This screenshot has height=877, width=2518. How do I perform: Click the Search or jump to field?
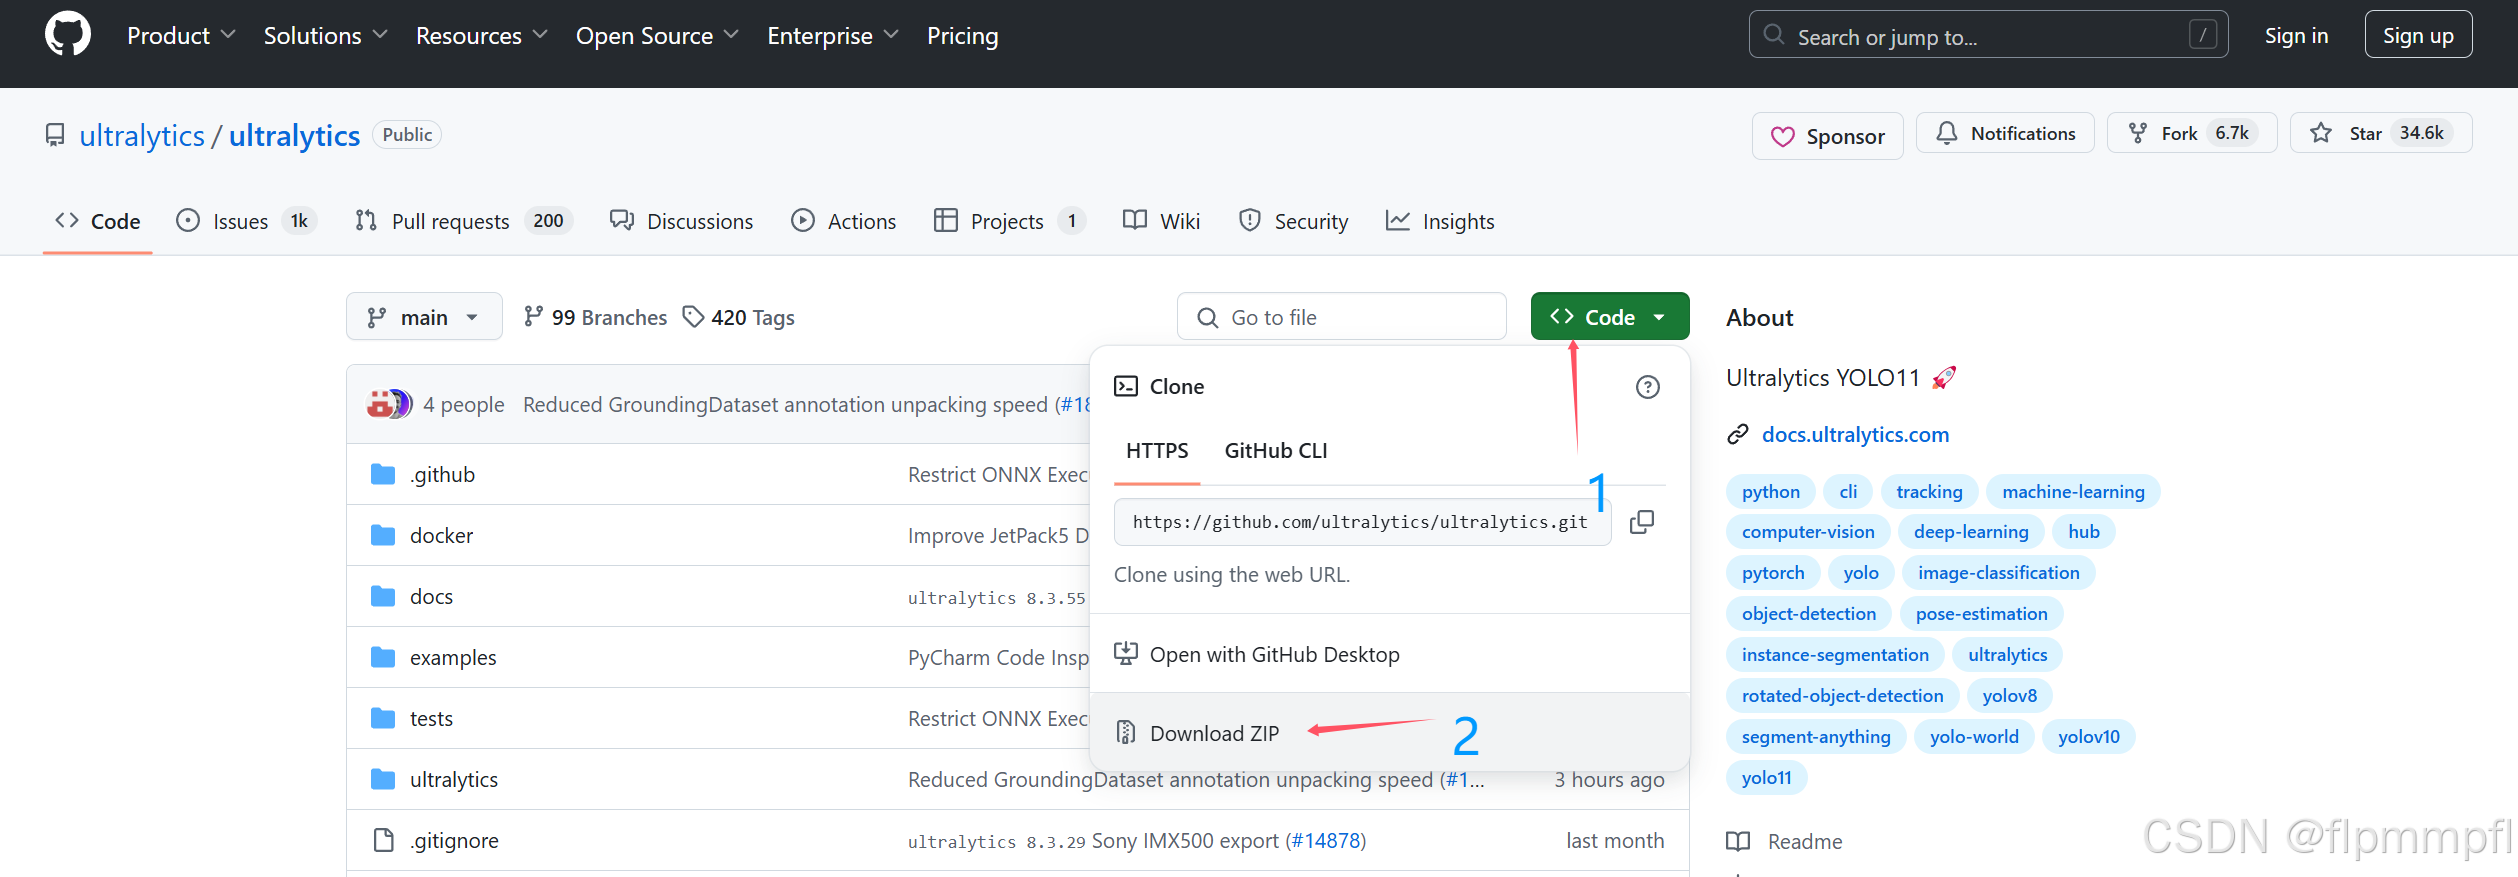coord(1988,35)
